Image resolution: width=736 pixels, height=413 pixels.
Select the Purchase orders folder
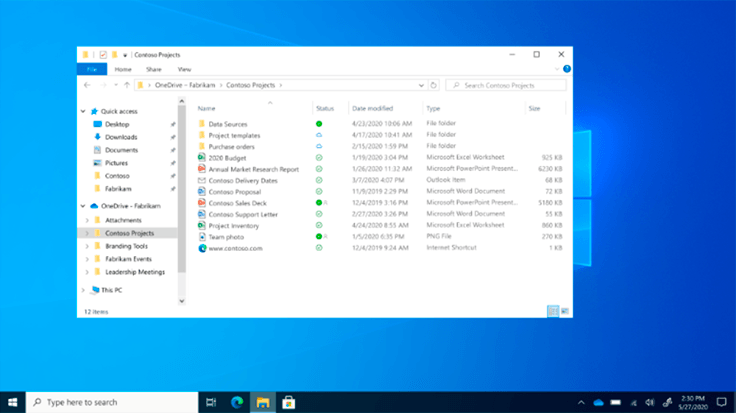[231, 147]
